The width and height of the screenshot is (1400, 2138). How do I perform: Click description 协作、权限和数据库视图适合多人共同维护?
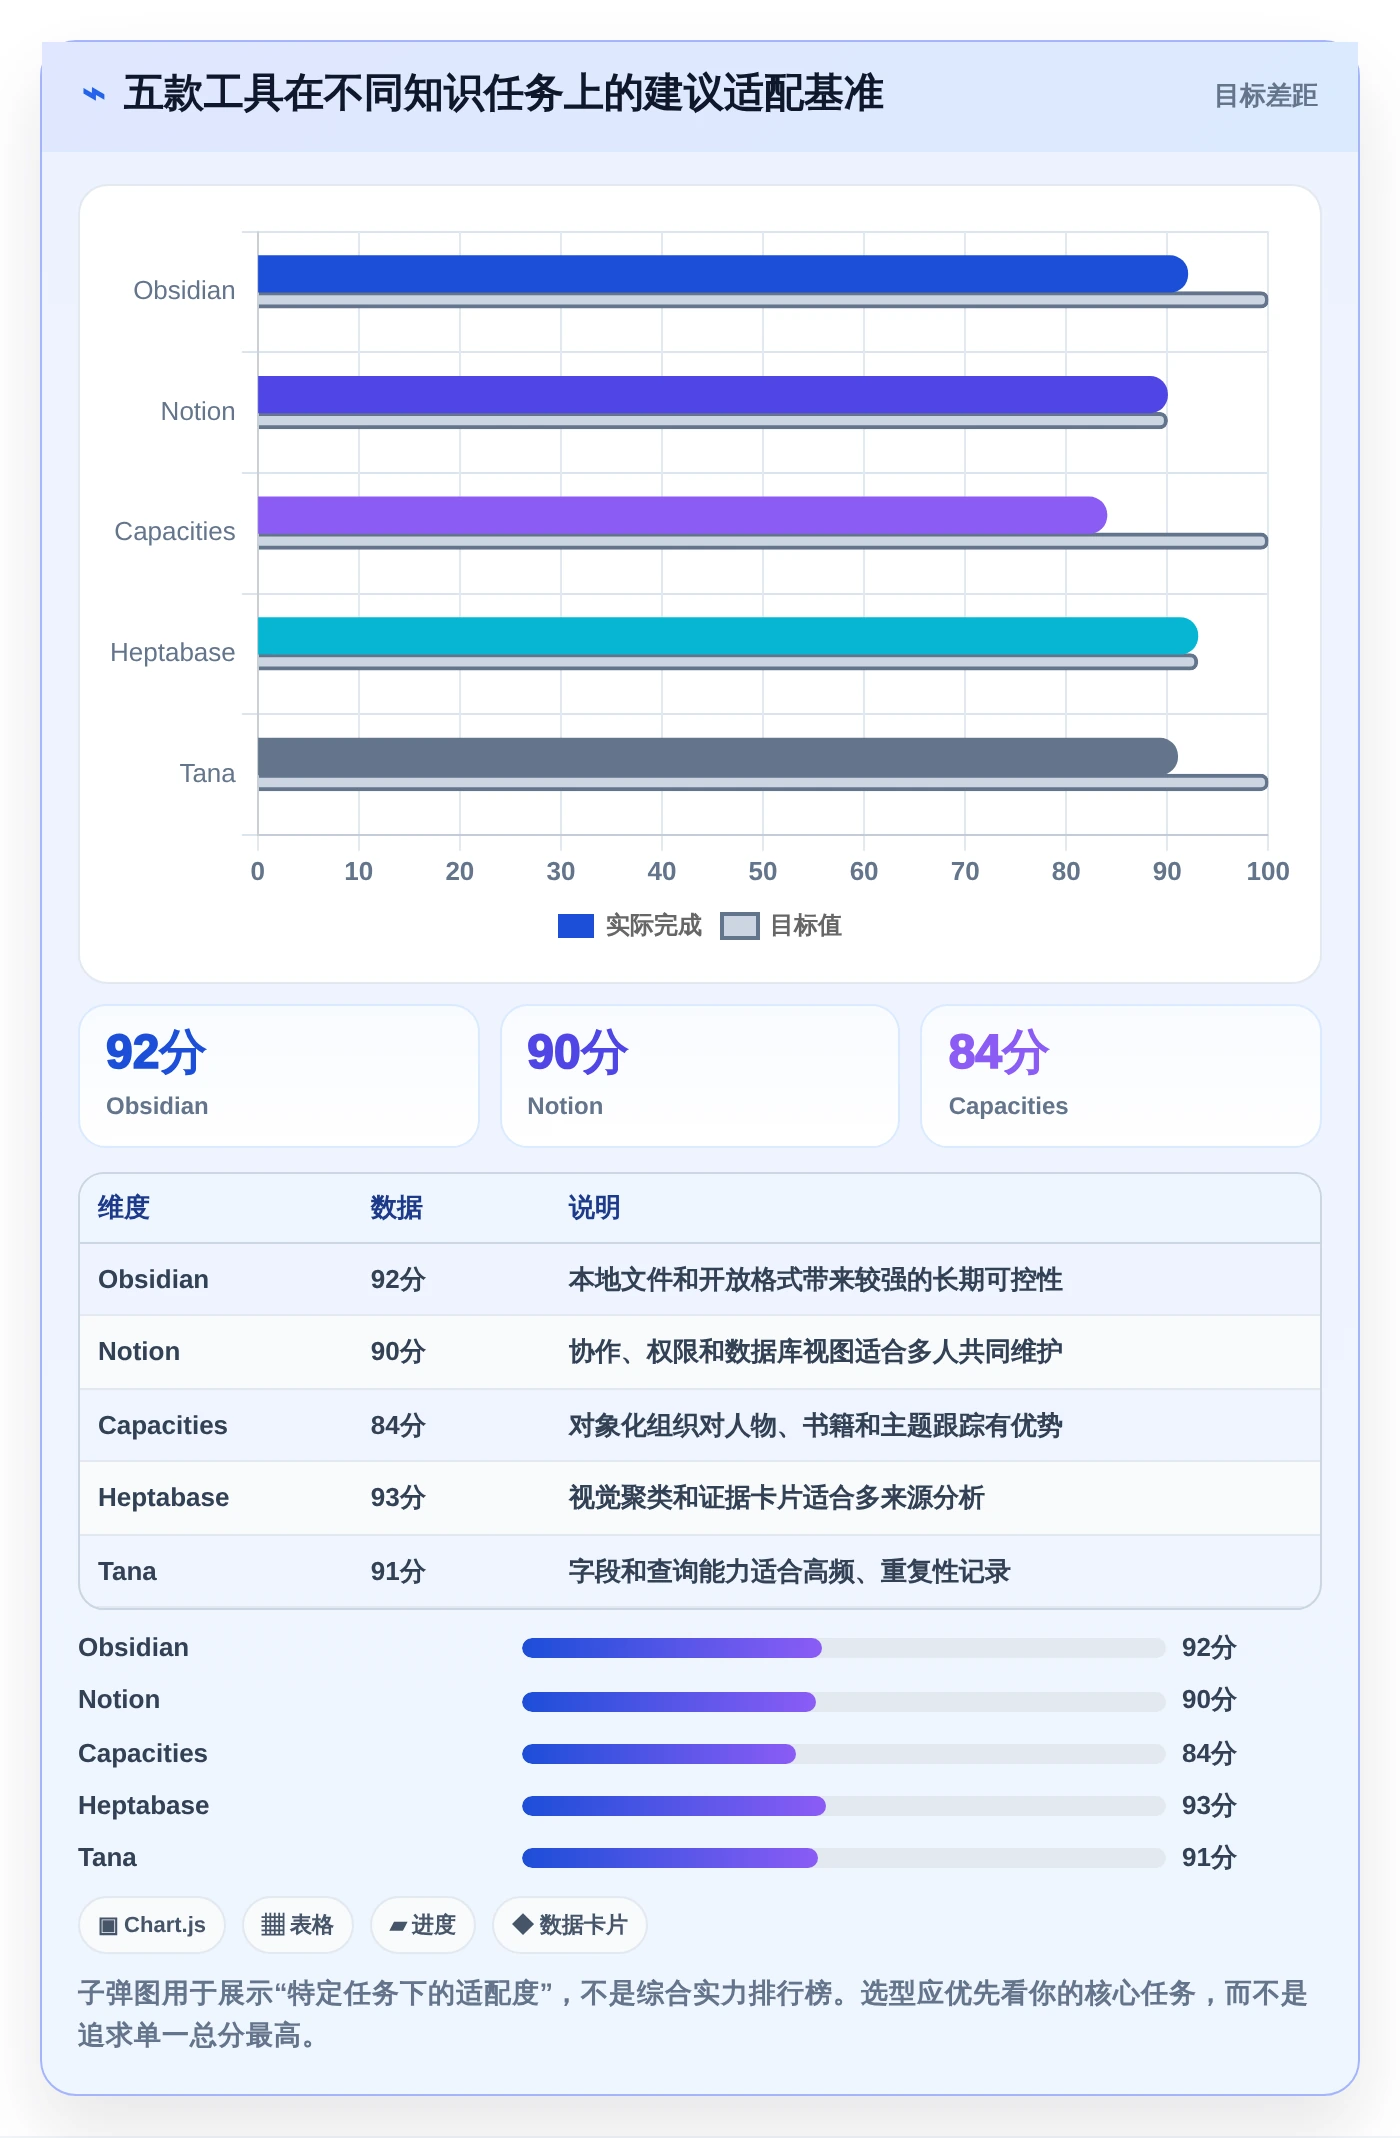coord(815,1352)
